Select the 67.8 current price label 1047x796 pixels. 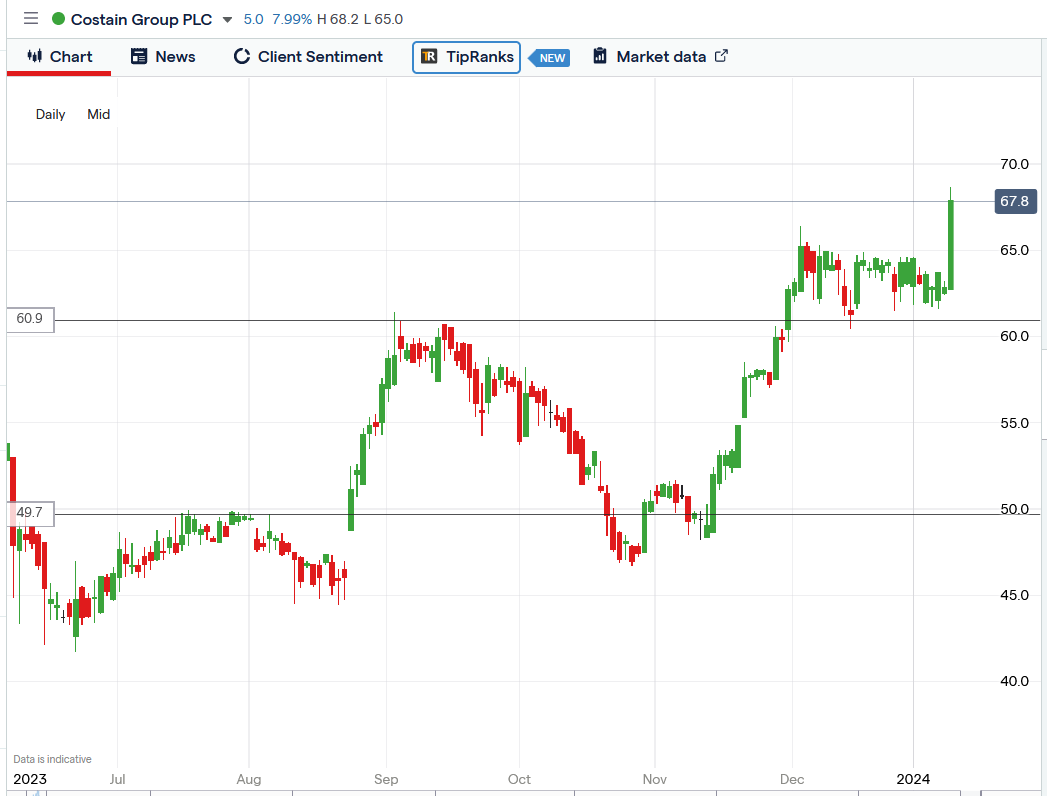(x=1016, y=201)
